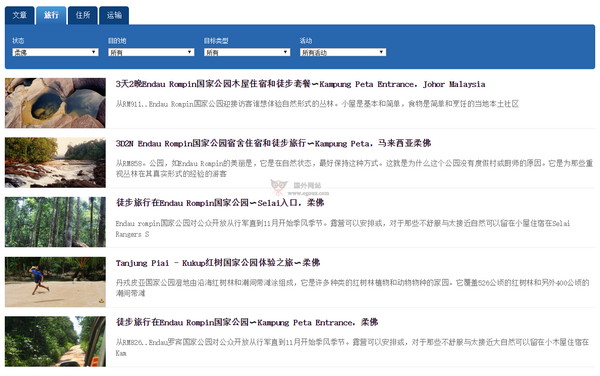
Task: Click the forest trees thumbnail for Selai
Action: pos(55,222)
